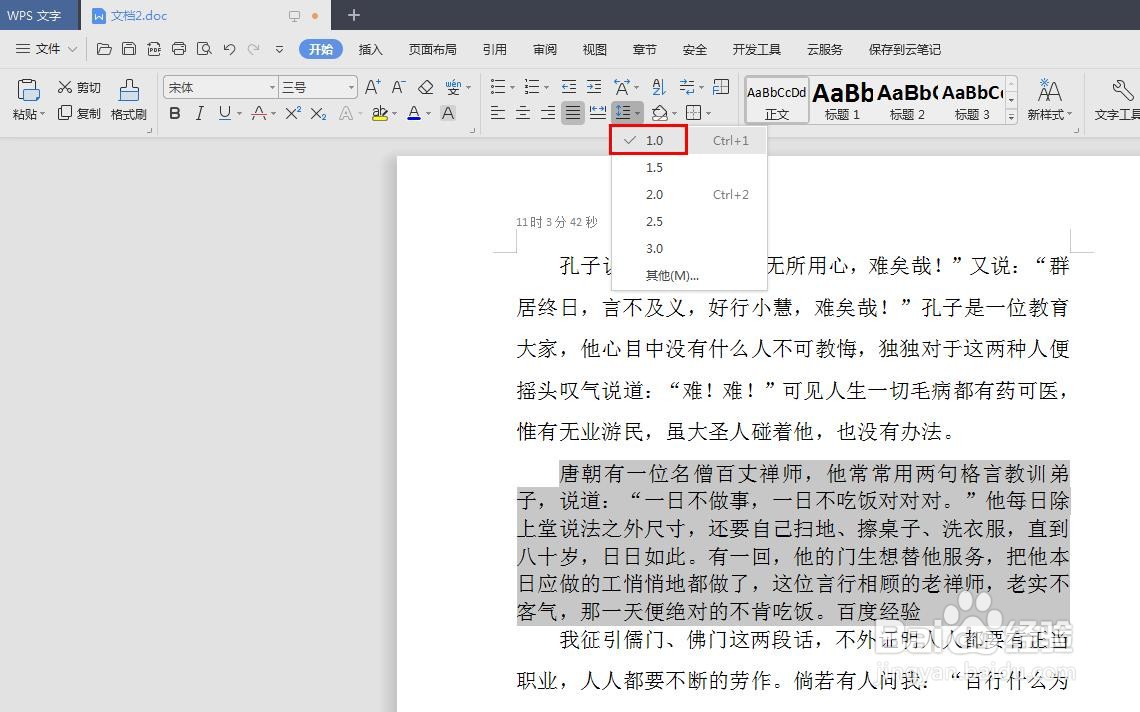Open the underline style dropdown
This screenshot has height=712, width=1140.
coord(239,113)
